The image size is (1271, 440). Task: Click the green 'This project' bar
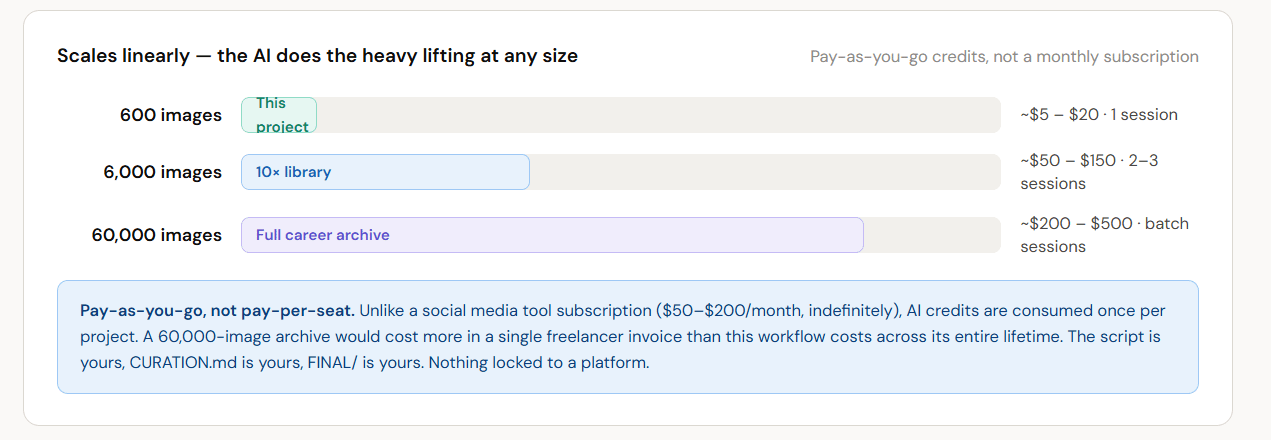click(279, 115)
